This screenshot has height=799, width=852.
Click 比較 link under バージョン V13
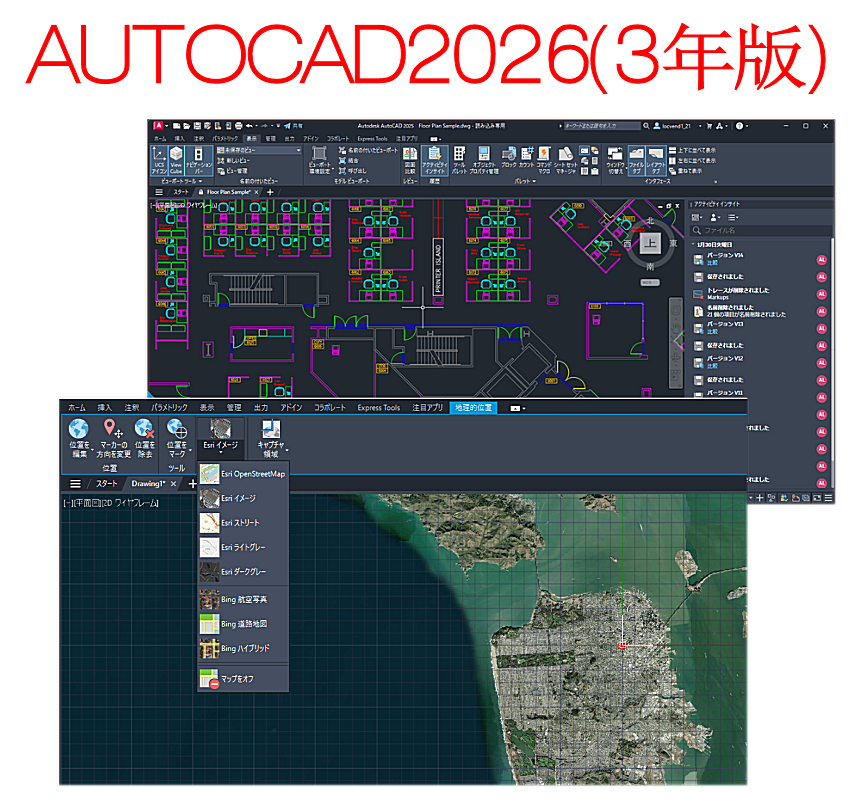712,332
